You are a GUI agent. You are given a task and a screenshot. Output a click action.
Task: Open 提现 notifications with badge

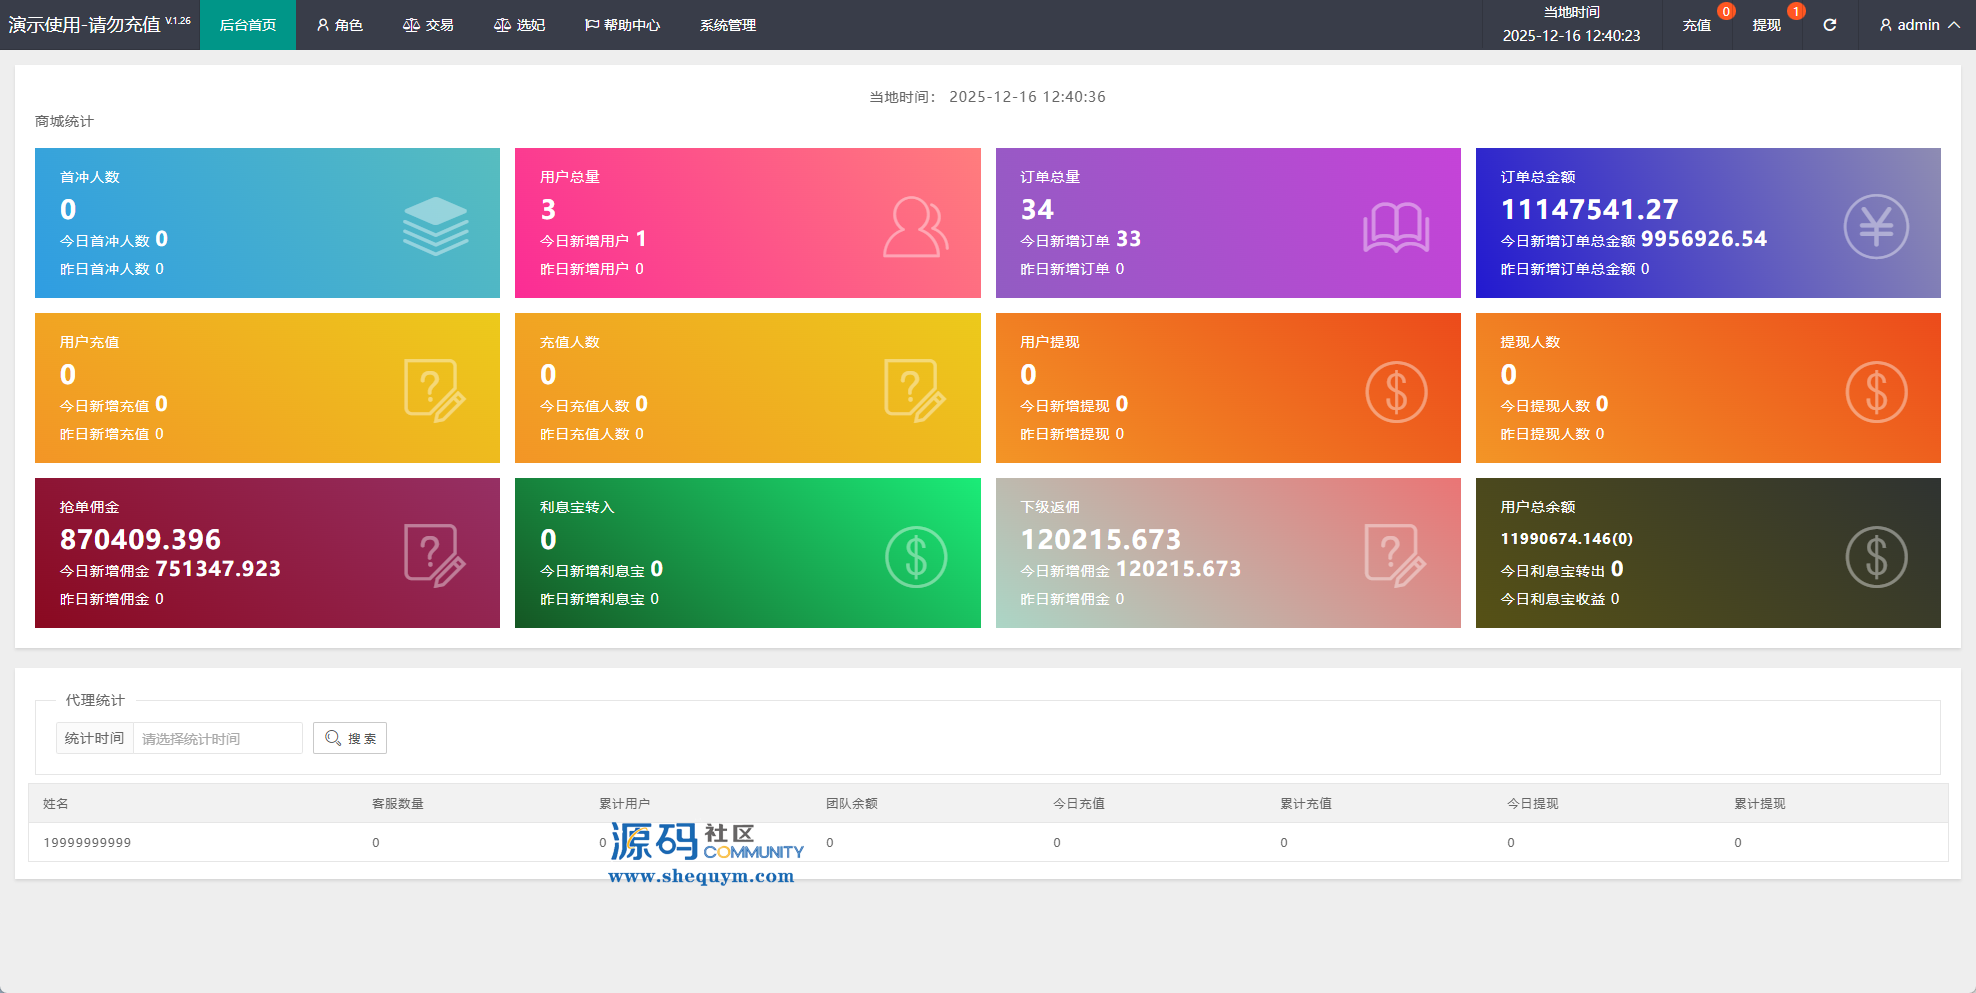pos(1766,25)
